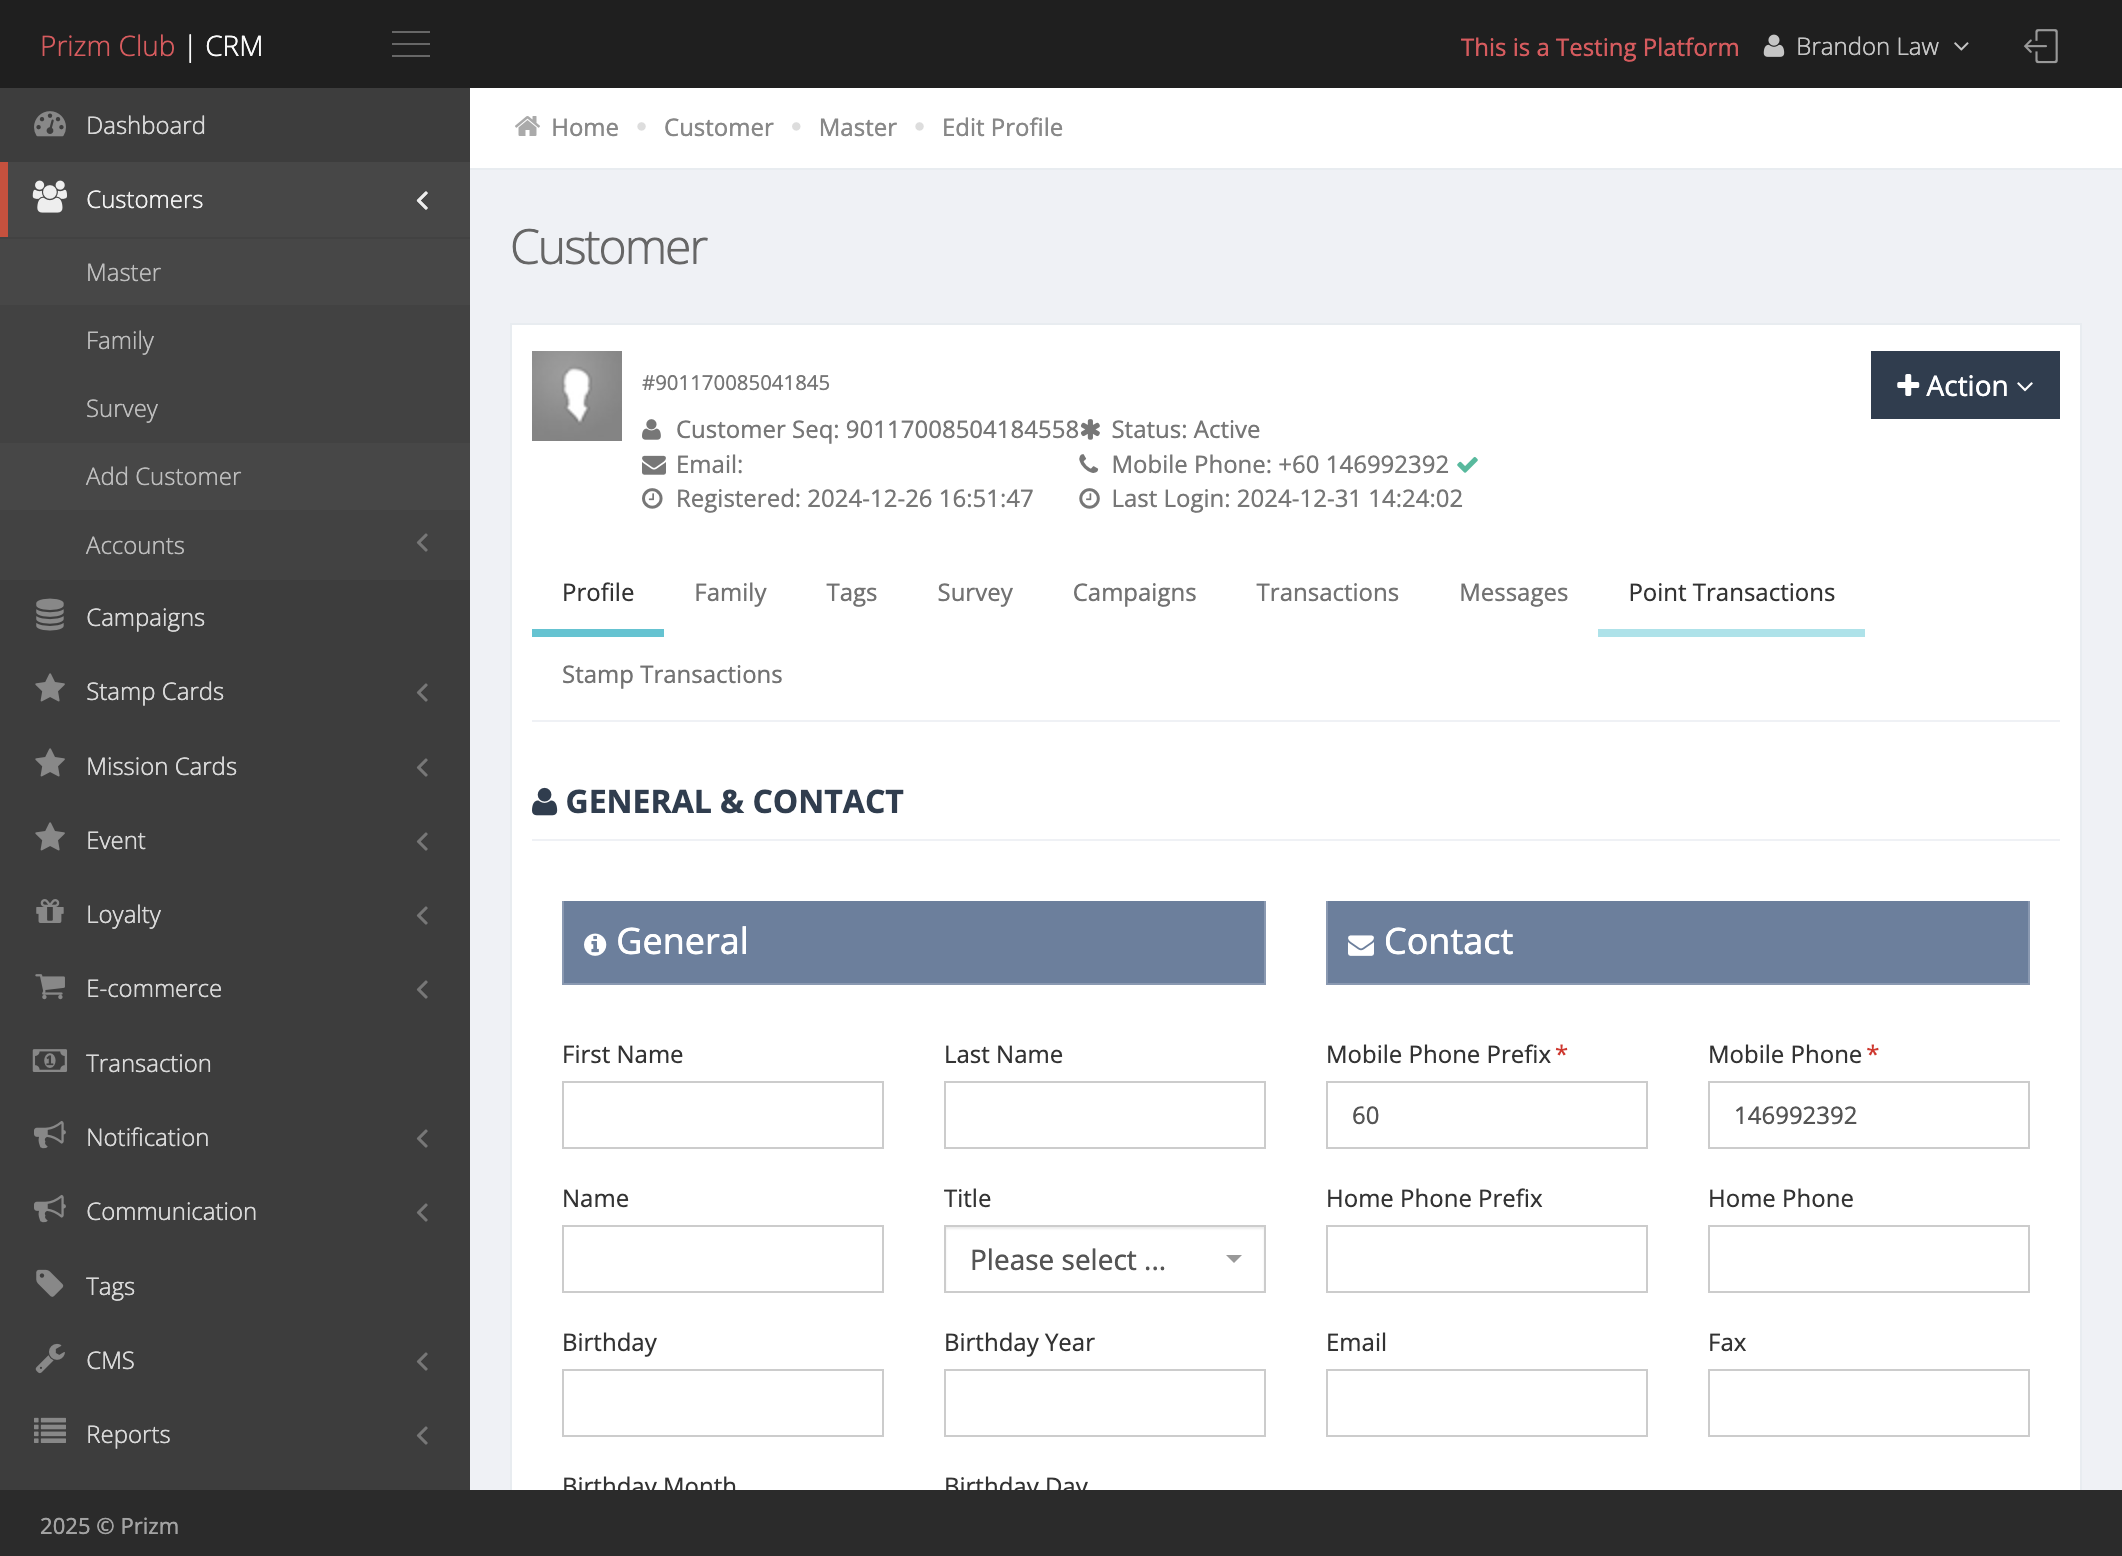
Task: Focus the First Name input field
Action: click(723, 1115)
